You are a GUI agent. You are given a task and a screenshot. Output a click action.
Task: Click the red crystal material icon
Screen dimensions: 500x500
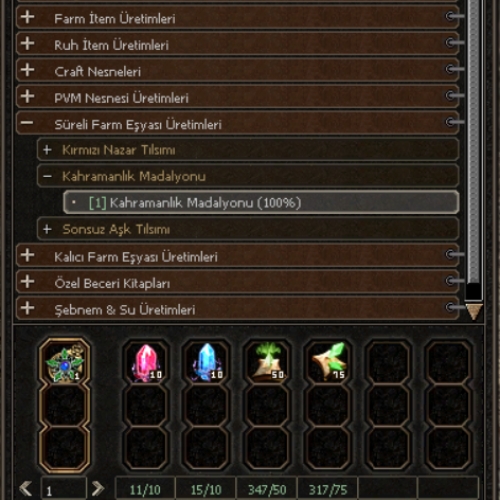coord(146,363)
